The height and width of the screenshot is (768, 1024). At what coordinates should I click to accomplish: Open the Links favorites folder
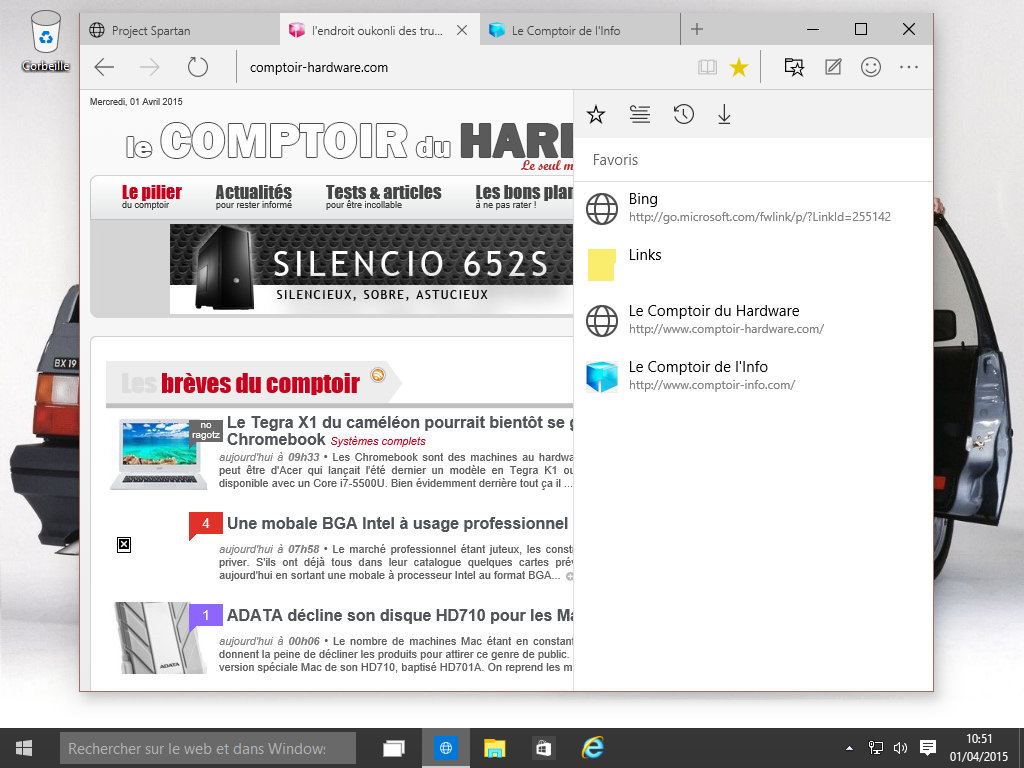(645, 256)
